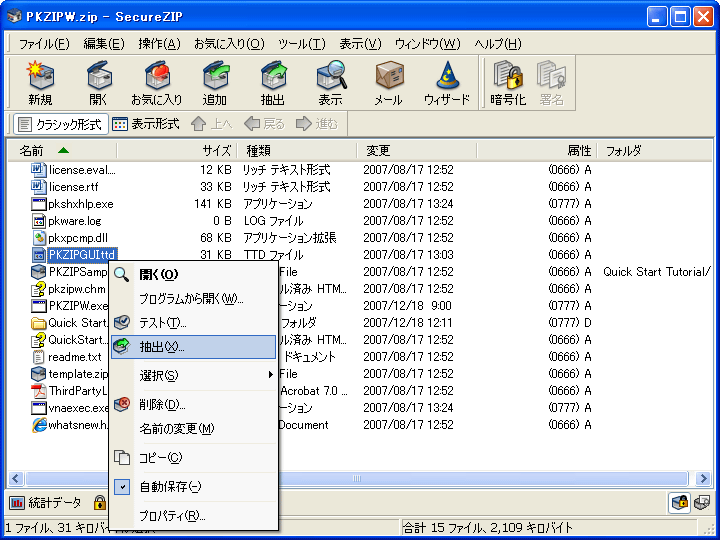Choose テスト(T)... in the context menu

coord(194,323)
